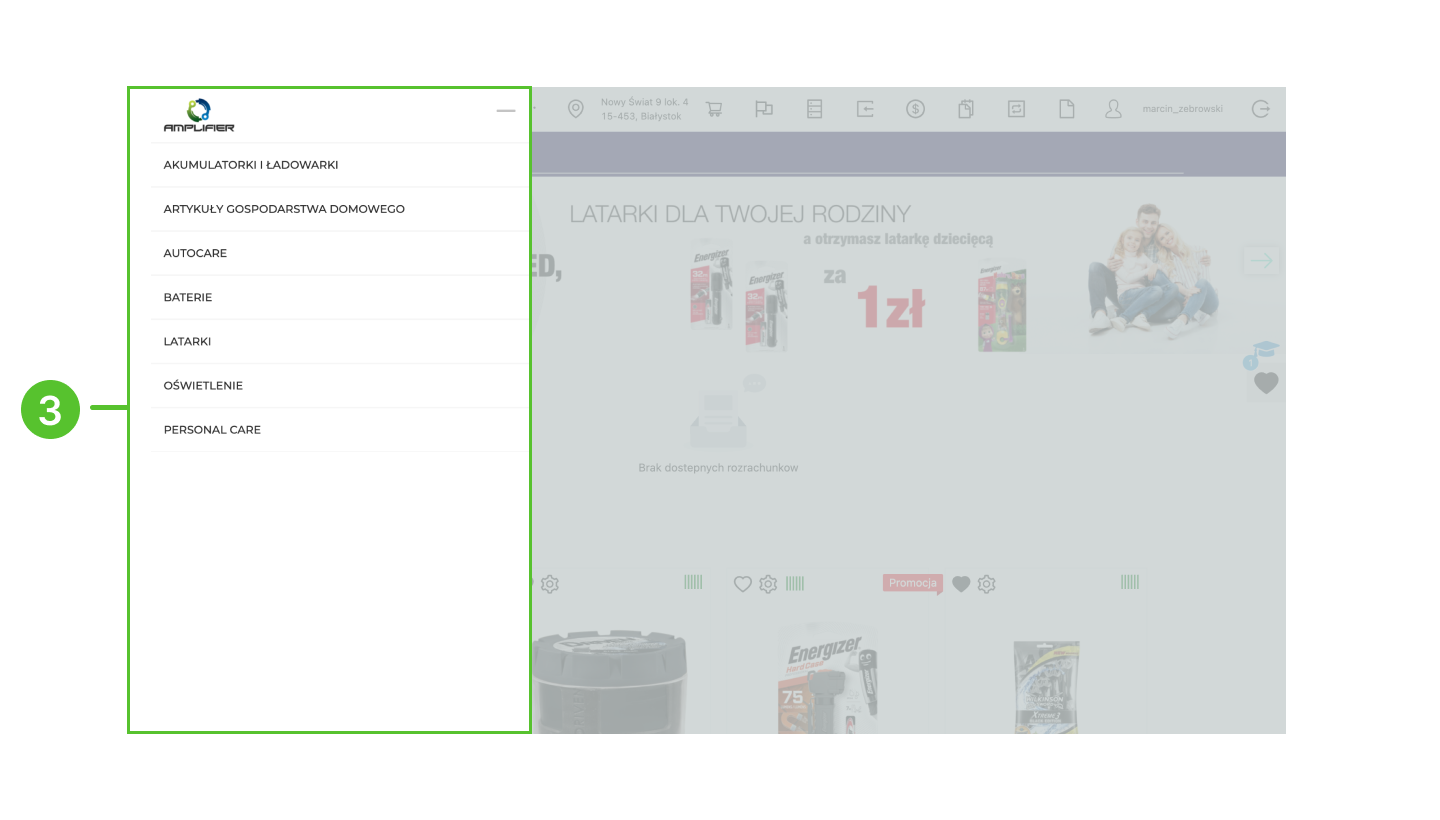Click the repeat arrows icon in header
1440x820 pixels.
1016,109
